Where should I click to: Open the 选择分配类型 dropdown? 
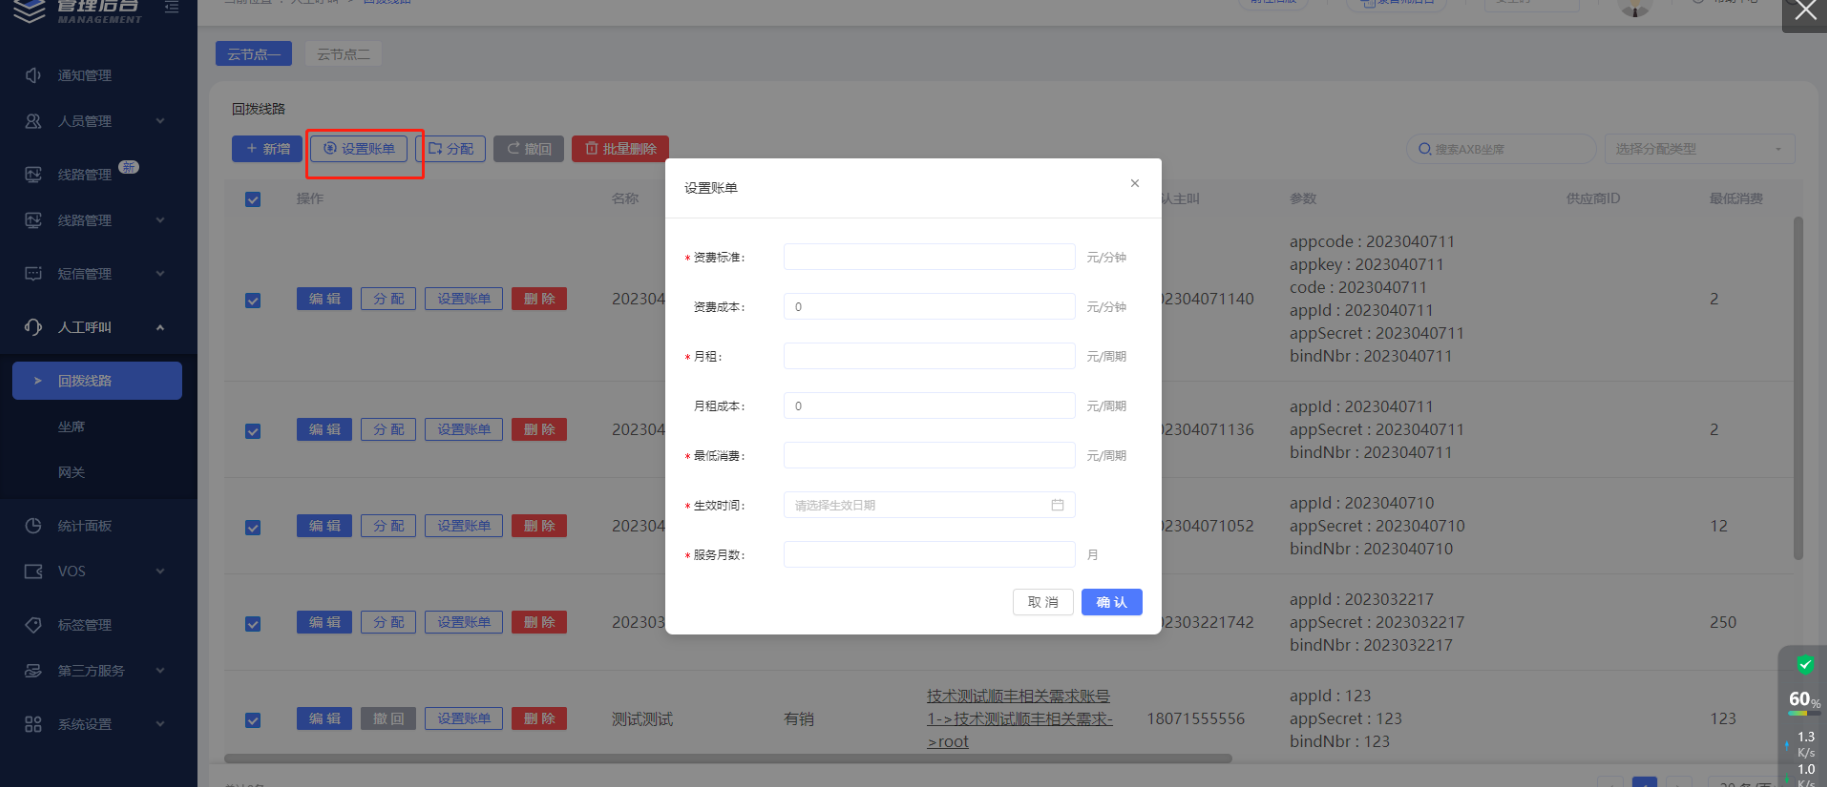pos(1698,149)
